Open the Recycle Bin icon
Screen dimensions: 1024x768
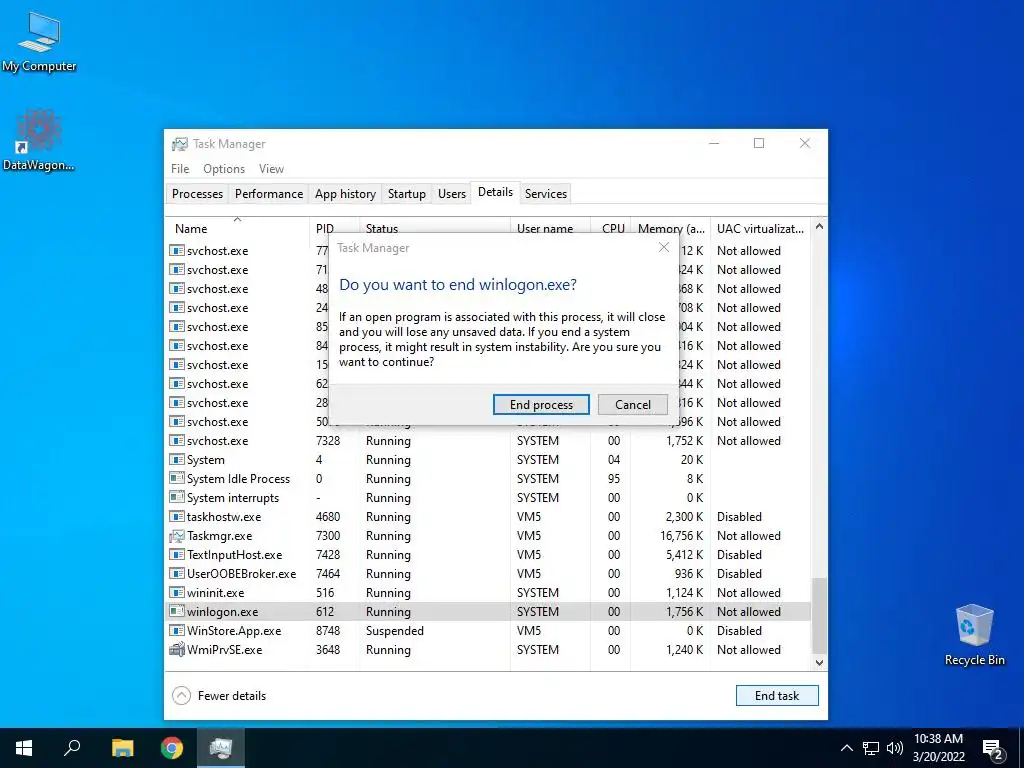pyautogui.click(x=974, y=634)
